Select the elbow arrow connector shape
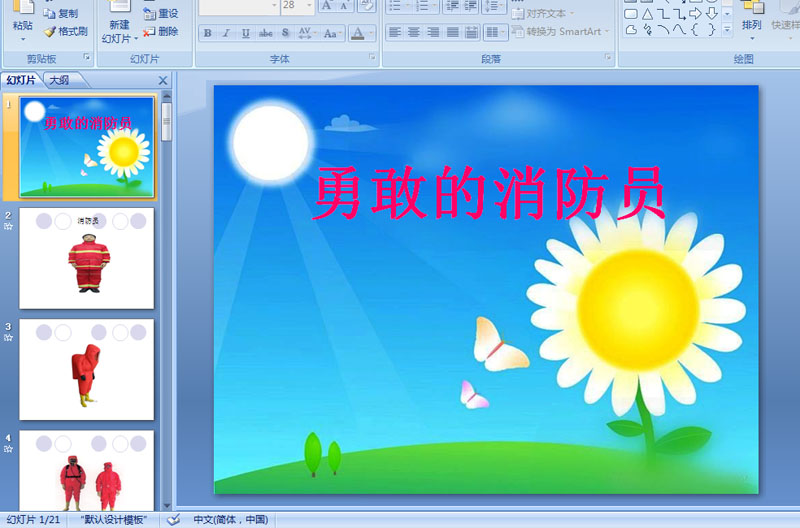This screenshot has width=800, height=528. (679, 14)
